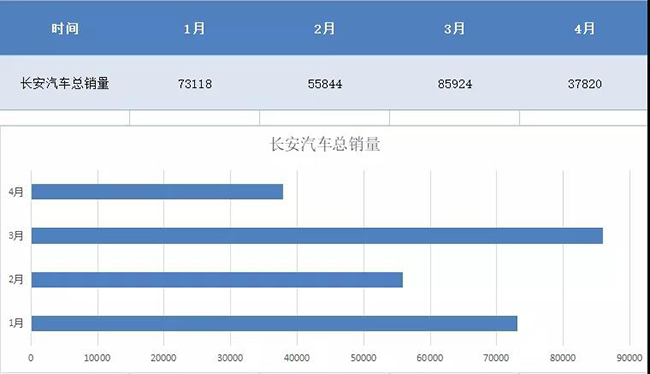Select the 3月 bar in chart
The width and height of the screenshot is (650, 374).
tap(317, 236)
